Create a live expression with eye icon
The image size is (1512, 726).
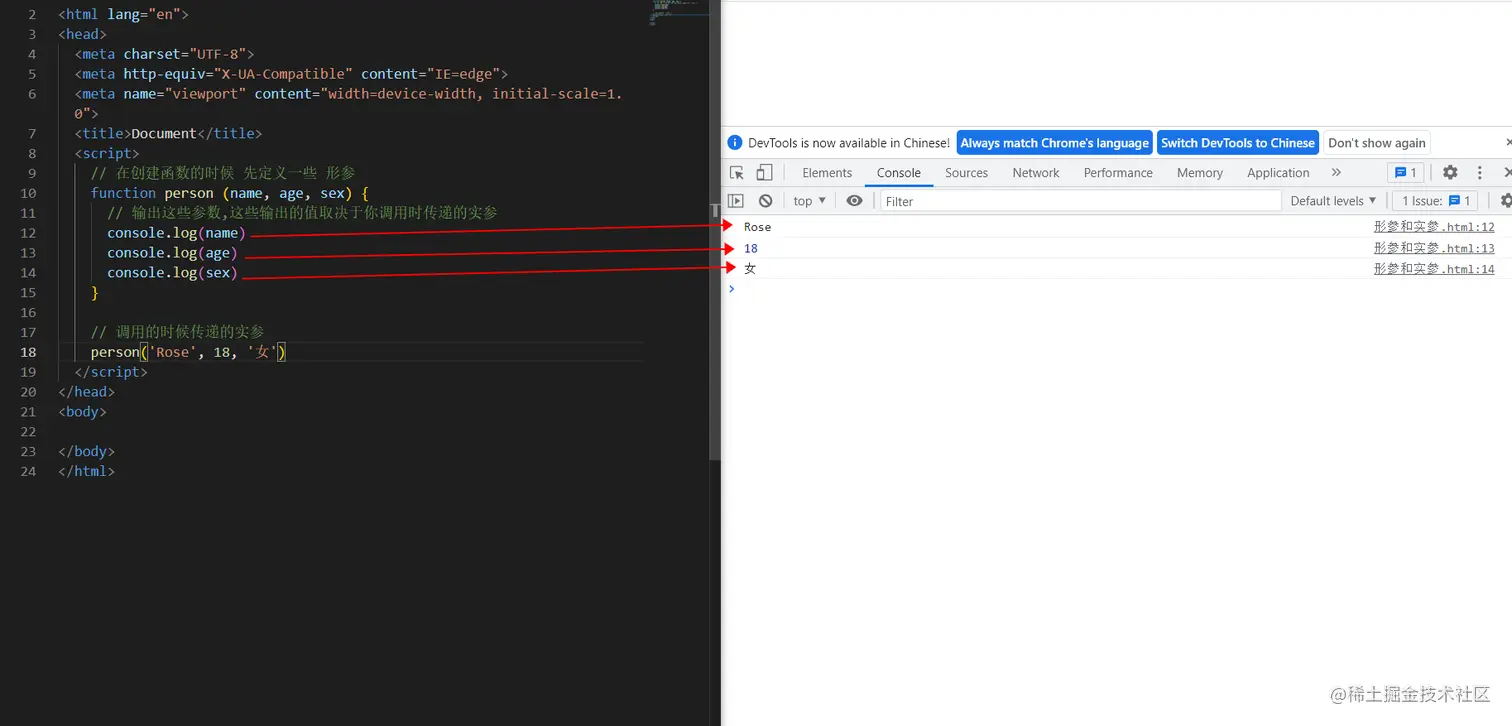[x=854, y=201]
